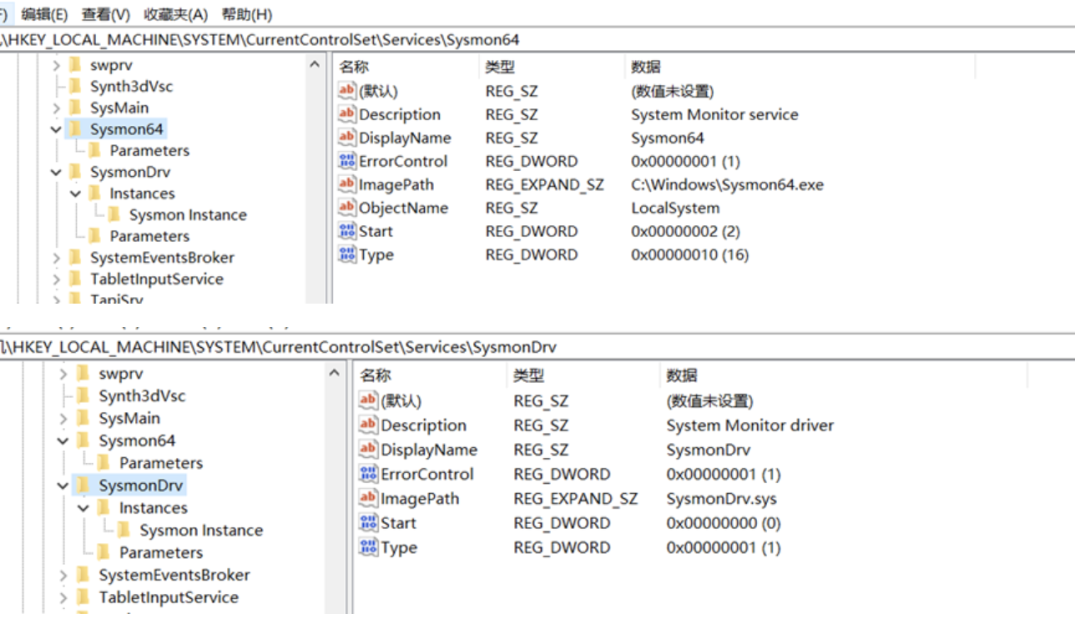Select the highlighted SysmonDrv key in the bottom tree

[x=141, y=485]
